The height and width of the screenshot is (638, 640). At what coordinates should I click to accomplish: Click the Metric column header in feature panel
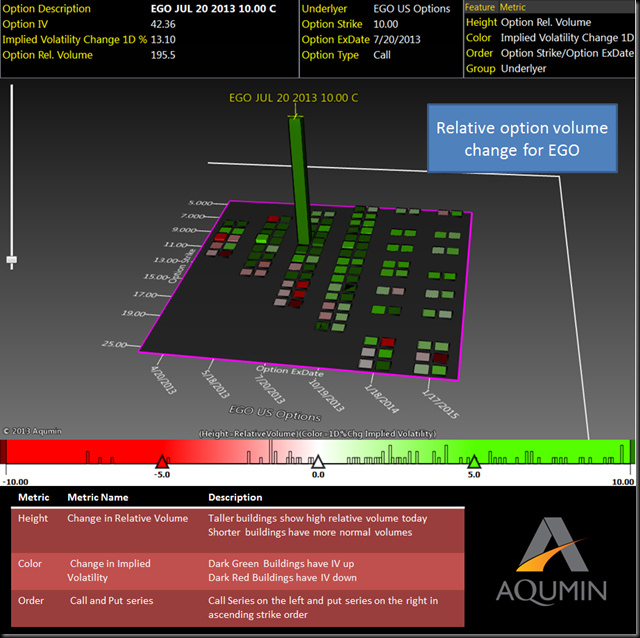pos(512,7)
